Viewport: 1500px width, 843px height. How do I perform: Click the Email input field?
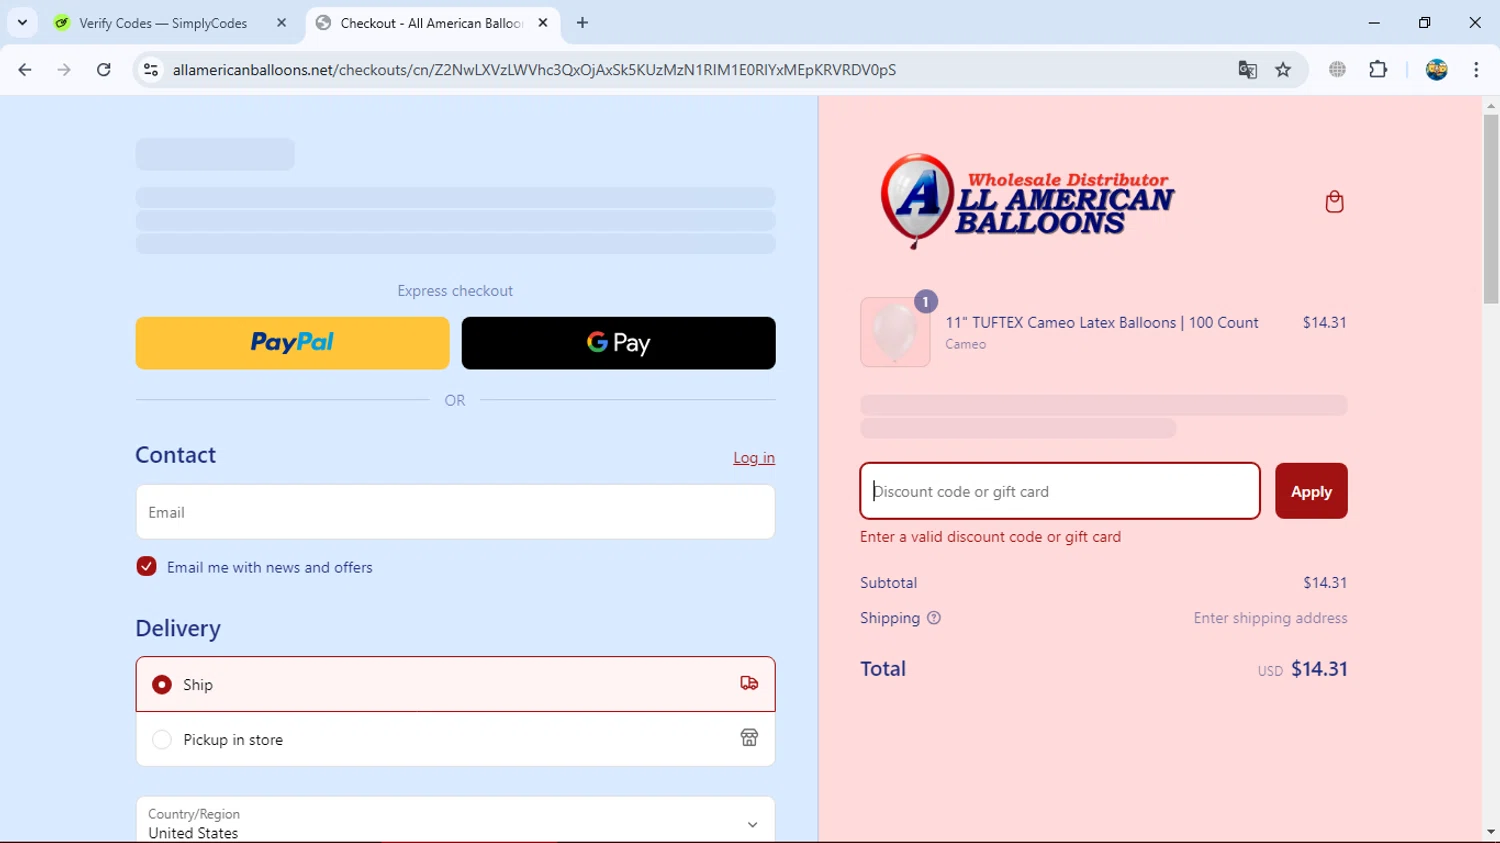tap(455, 512)
